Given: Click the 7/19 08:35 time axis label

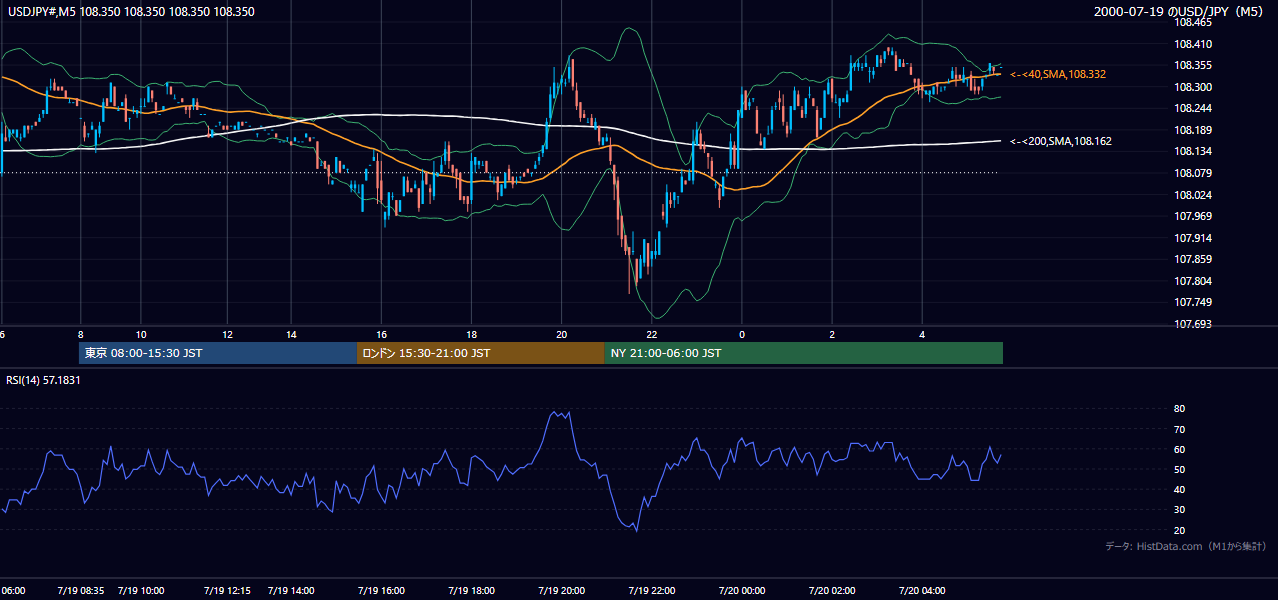Looking at the screenshot, I should coord(80,590).
